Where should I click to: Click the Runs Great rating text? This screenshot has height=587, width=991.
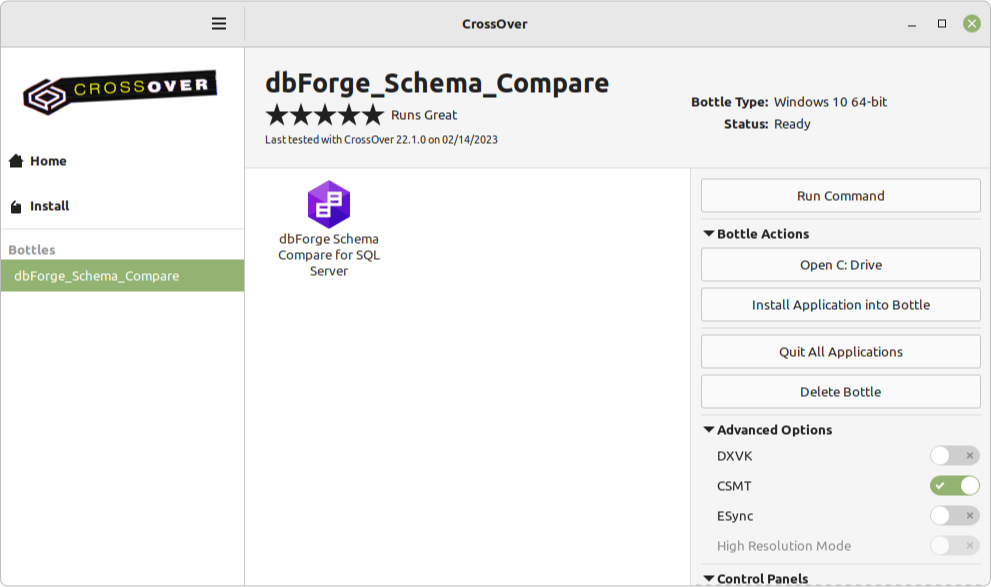pos(423,115)
